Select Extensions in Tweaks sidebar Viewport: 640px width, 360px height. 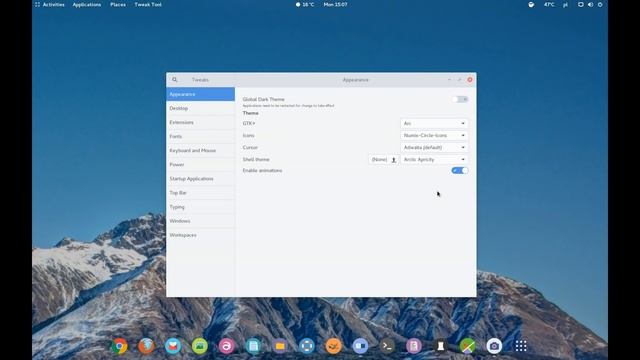point(200,122)
